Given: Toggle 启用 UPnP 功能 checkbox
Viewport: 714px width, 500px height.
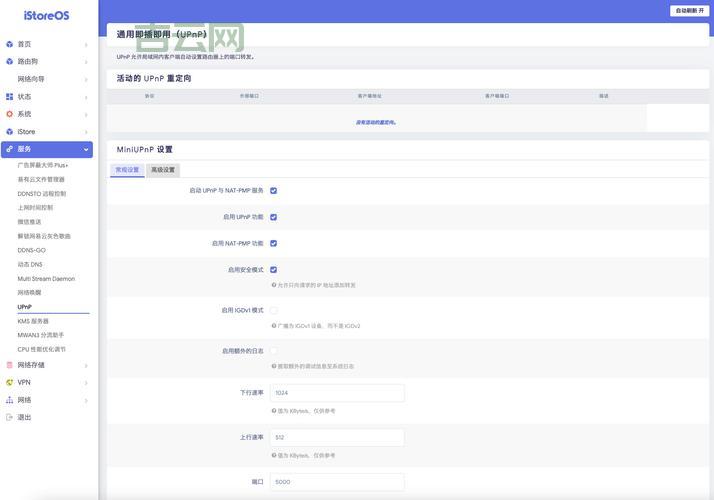Looking at the screenshot, I should tap(274, 217).
